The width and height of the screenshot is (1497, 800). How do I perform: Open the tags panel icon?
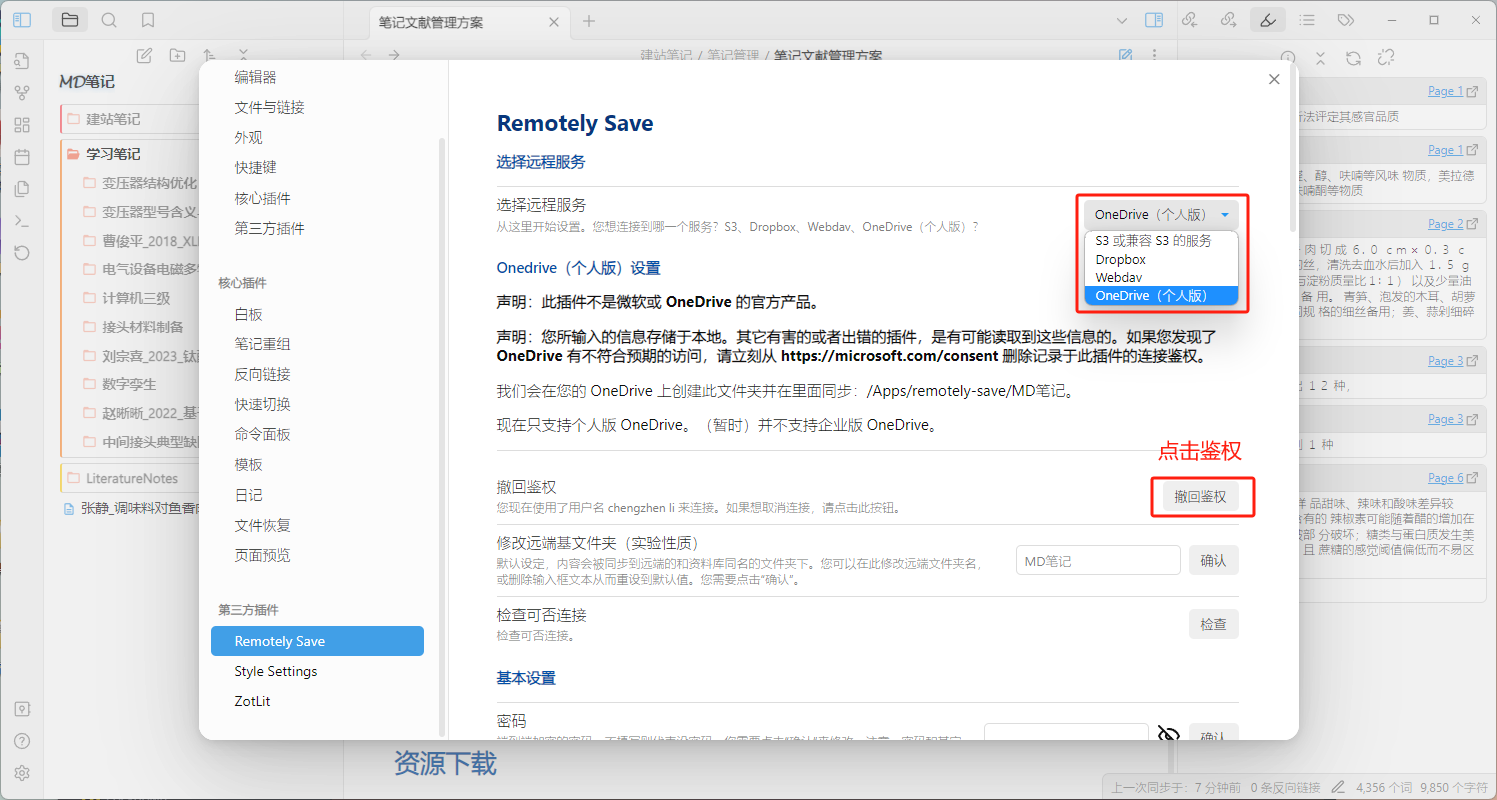point(1346,19)
